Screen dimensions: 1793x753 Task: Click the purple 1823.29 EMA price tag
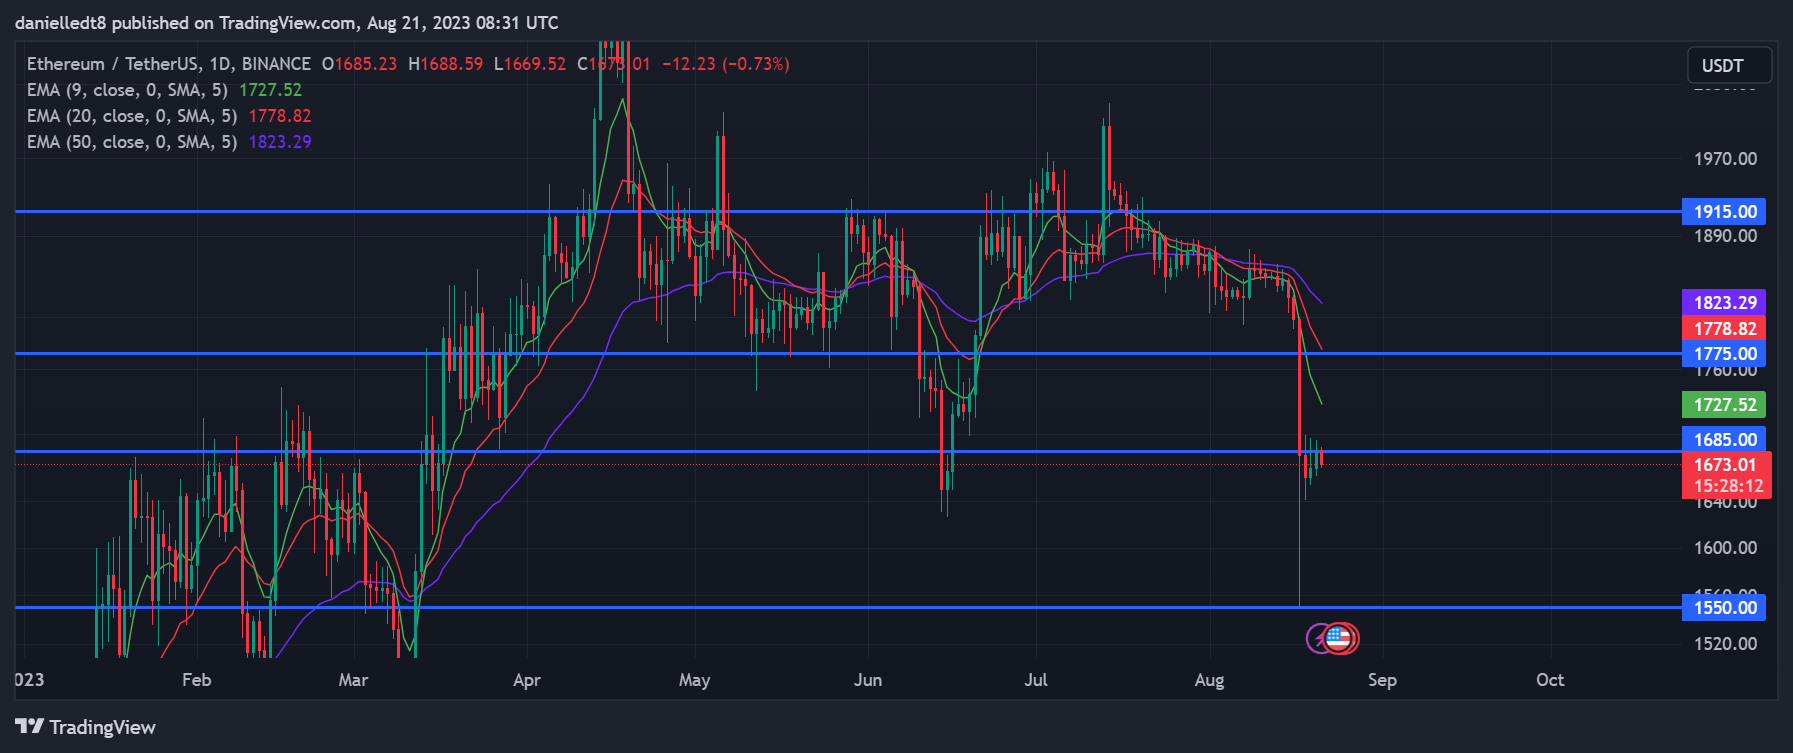pyautogui.click(x=1724, y=303)
